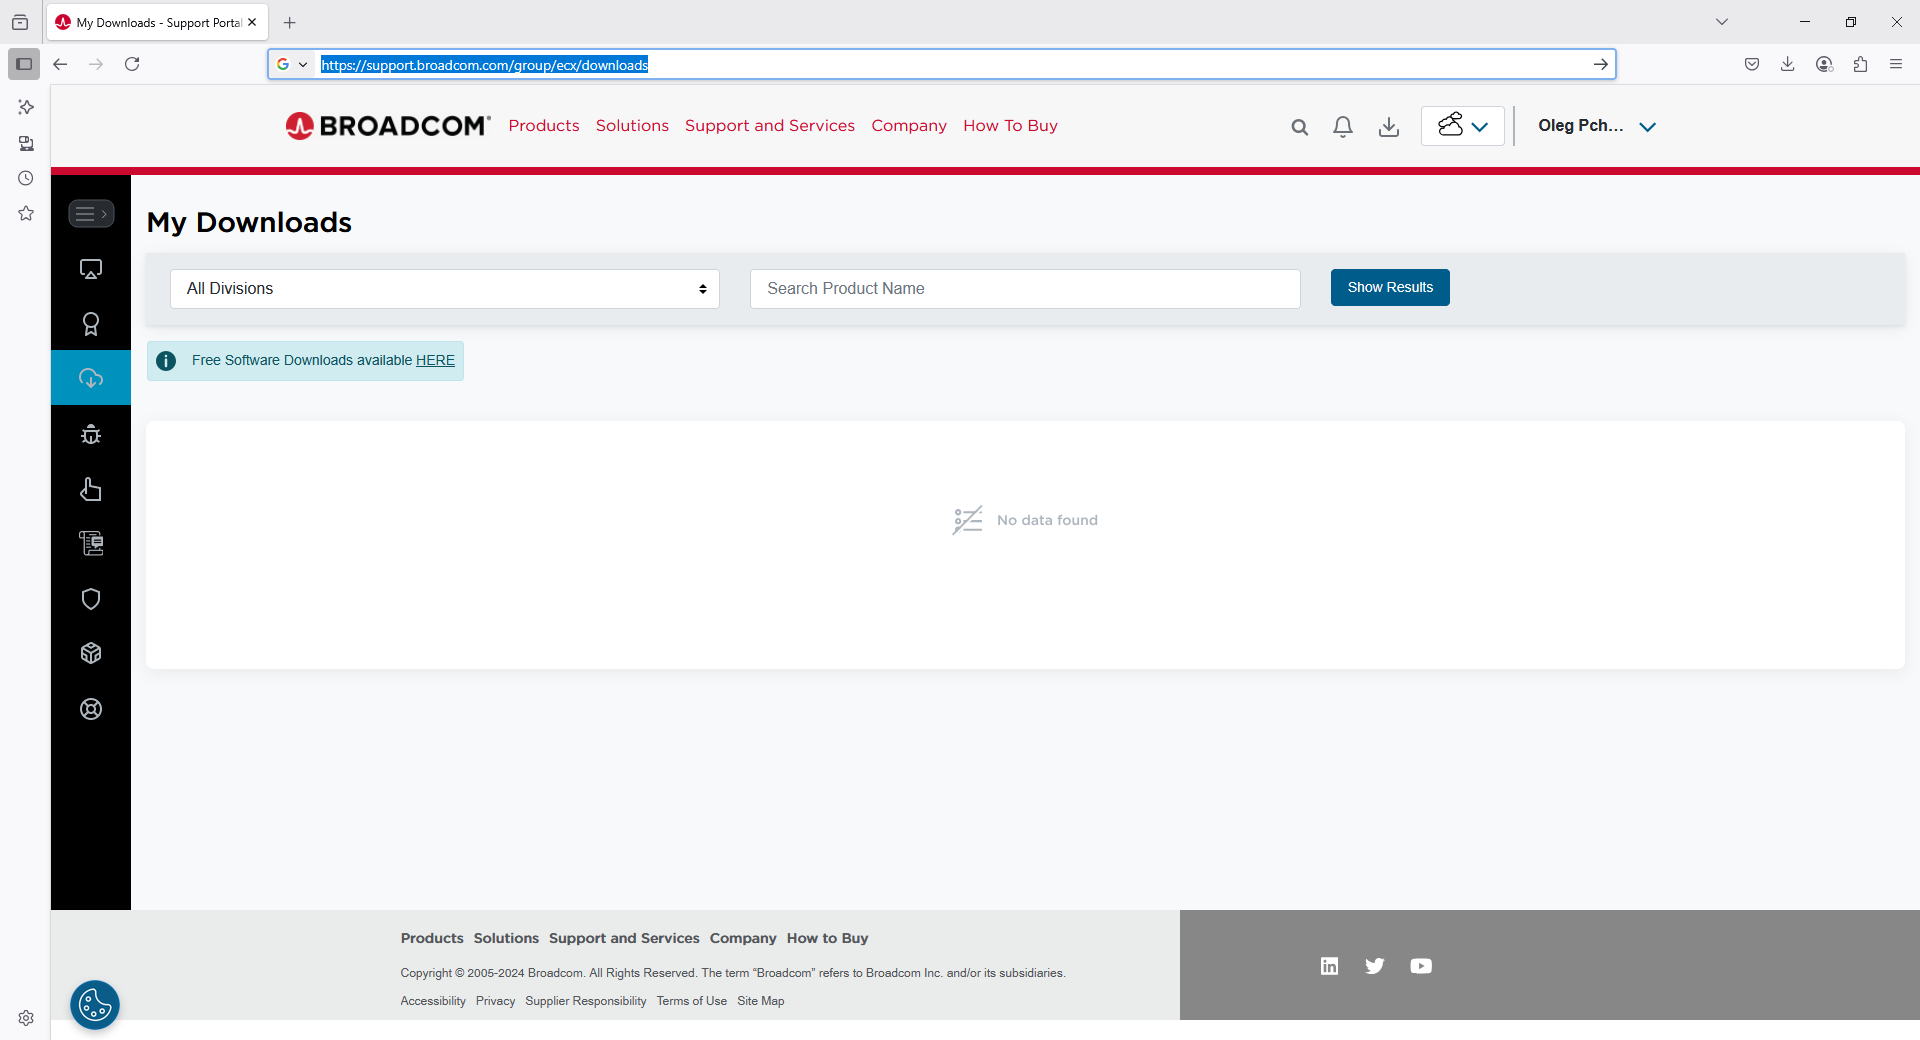Open the browser downloads toolbar icon
1920x1040 pixels.
[1788, 64]
